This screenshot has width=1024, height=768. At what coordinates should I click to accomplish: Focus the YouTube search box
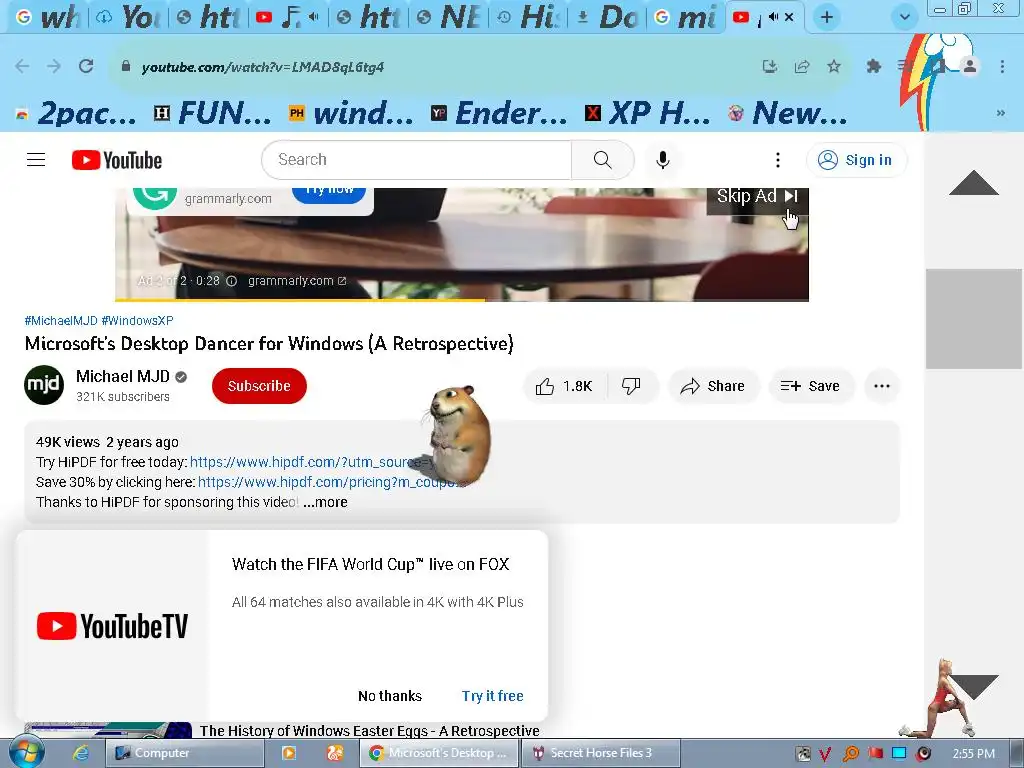(x=417, y=160)
